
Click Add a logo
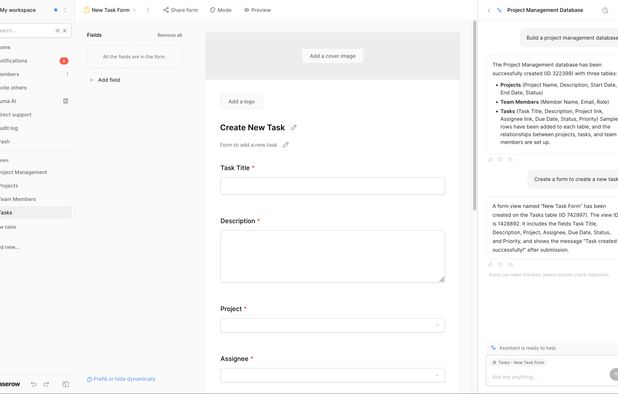[x=242, y=102]
